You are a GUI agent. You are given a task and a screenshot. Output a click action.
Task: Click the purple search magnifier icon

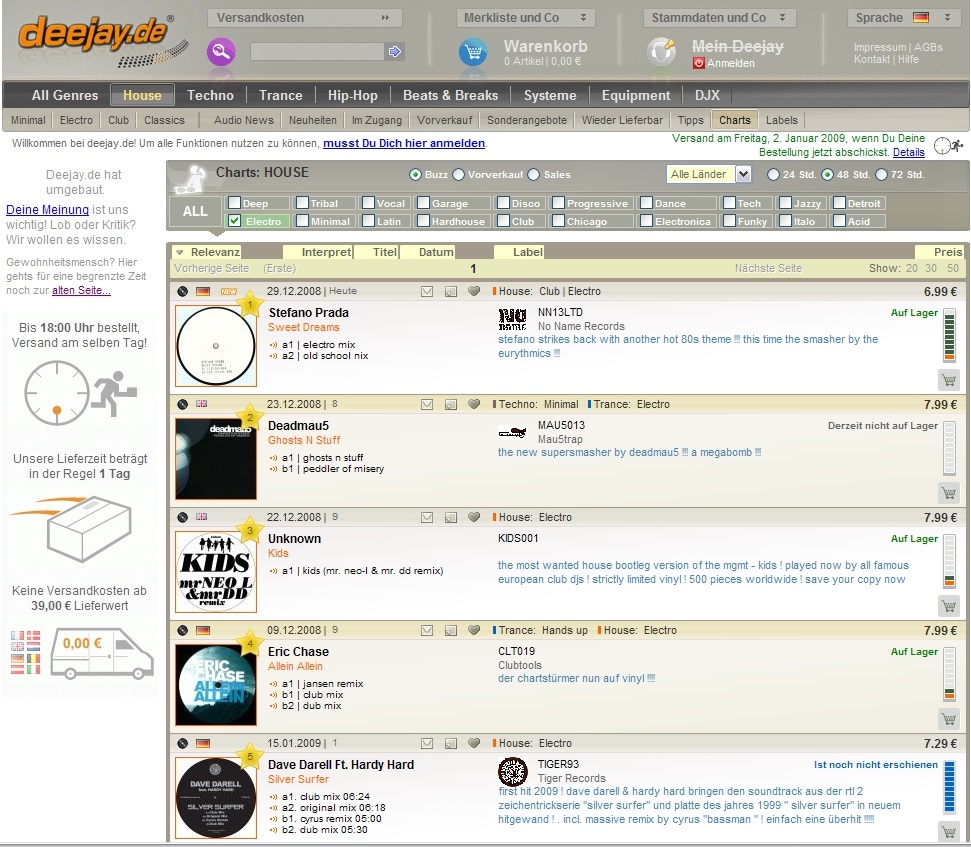[221, 51]
